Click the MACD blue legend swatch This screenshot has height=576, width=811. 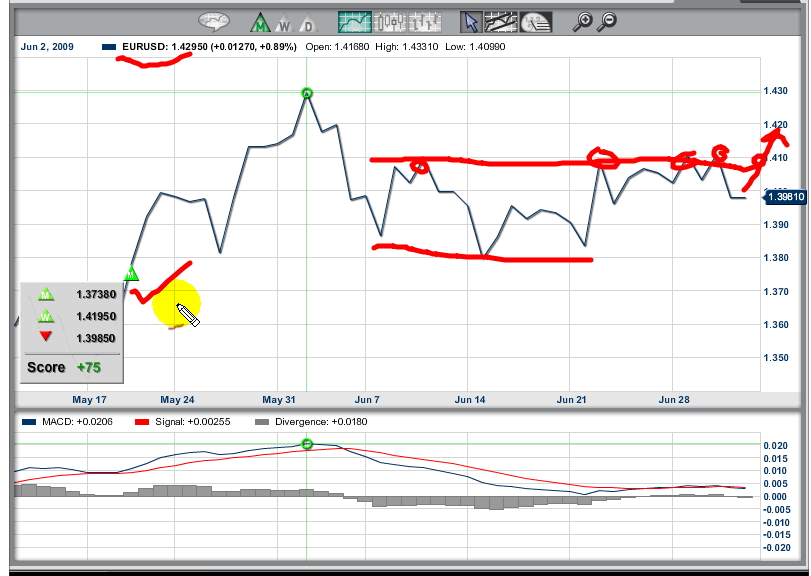tap(29, 422)
